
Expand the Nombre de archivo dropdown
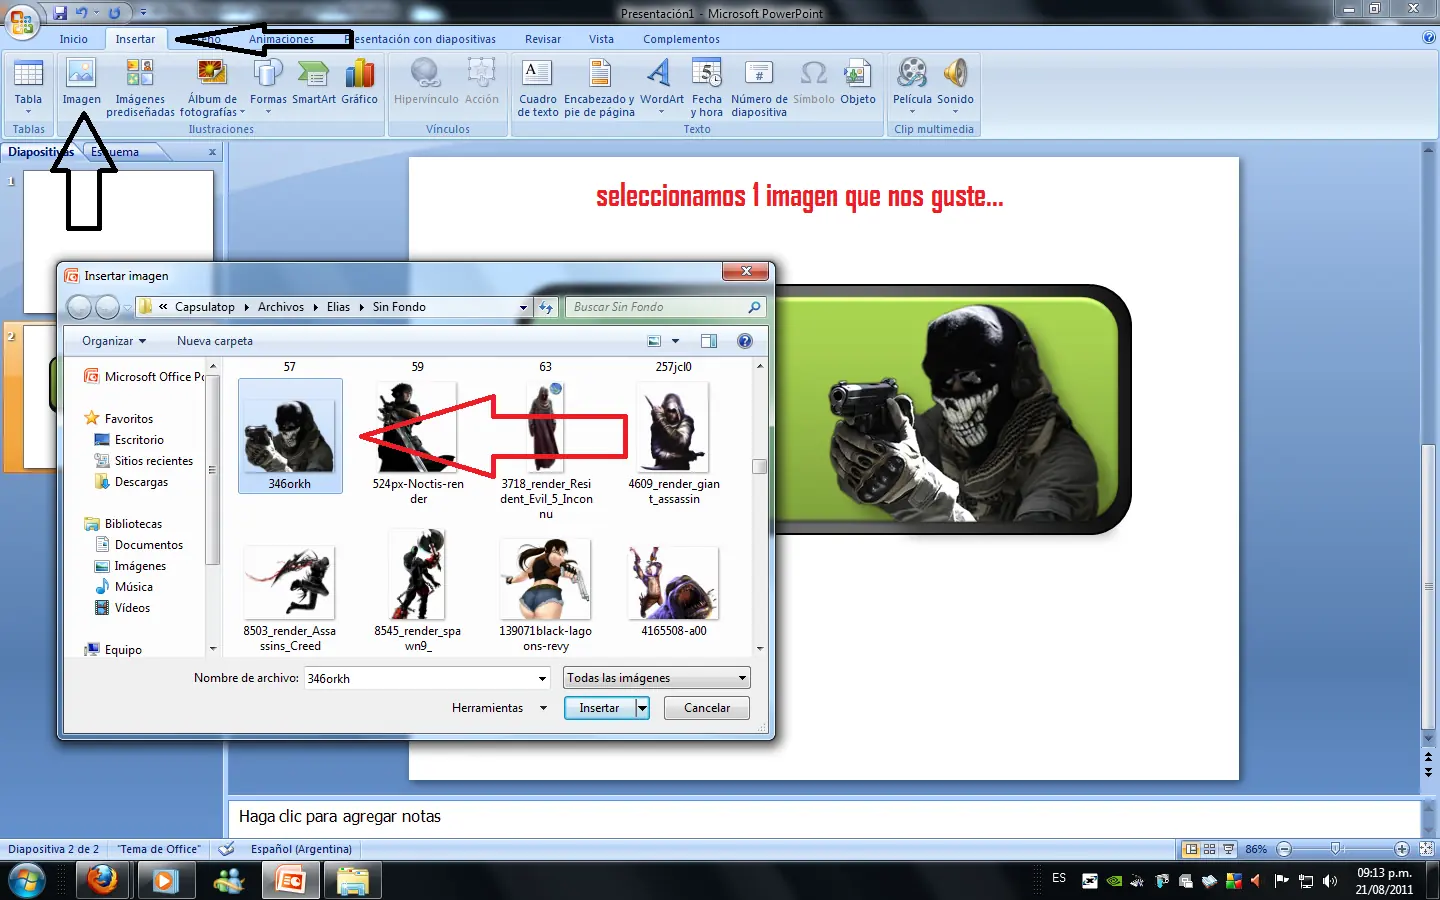coord(542,678)
